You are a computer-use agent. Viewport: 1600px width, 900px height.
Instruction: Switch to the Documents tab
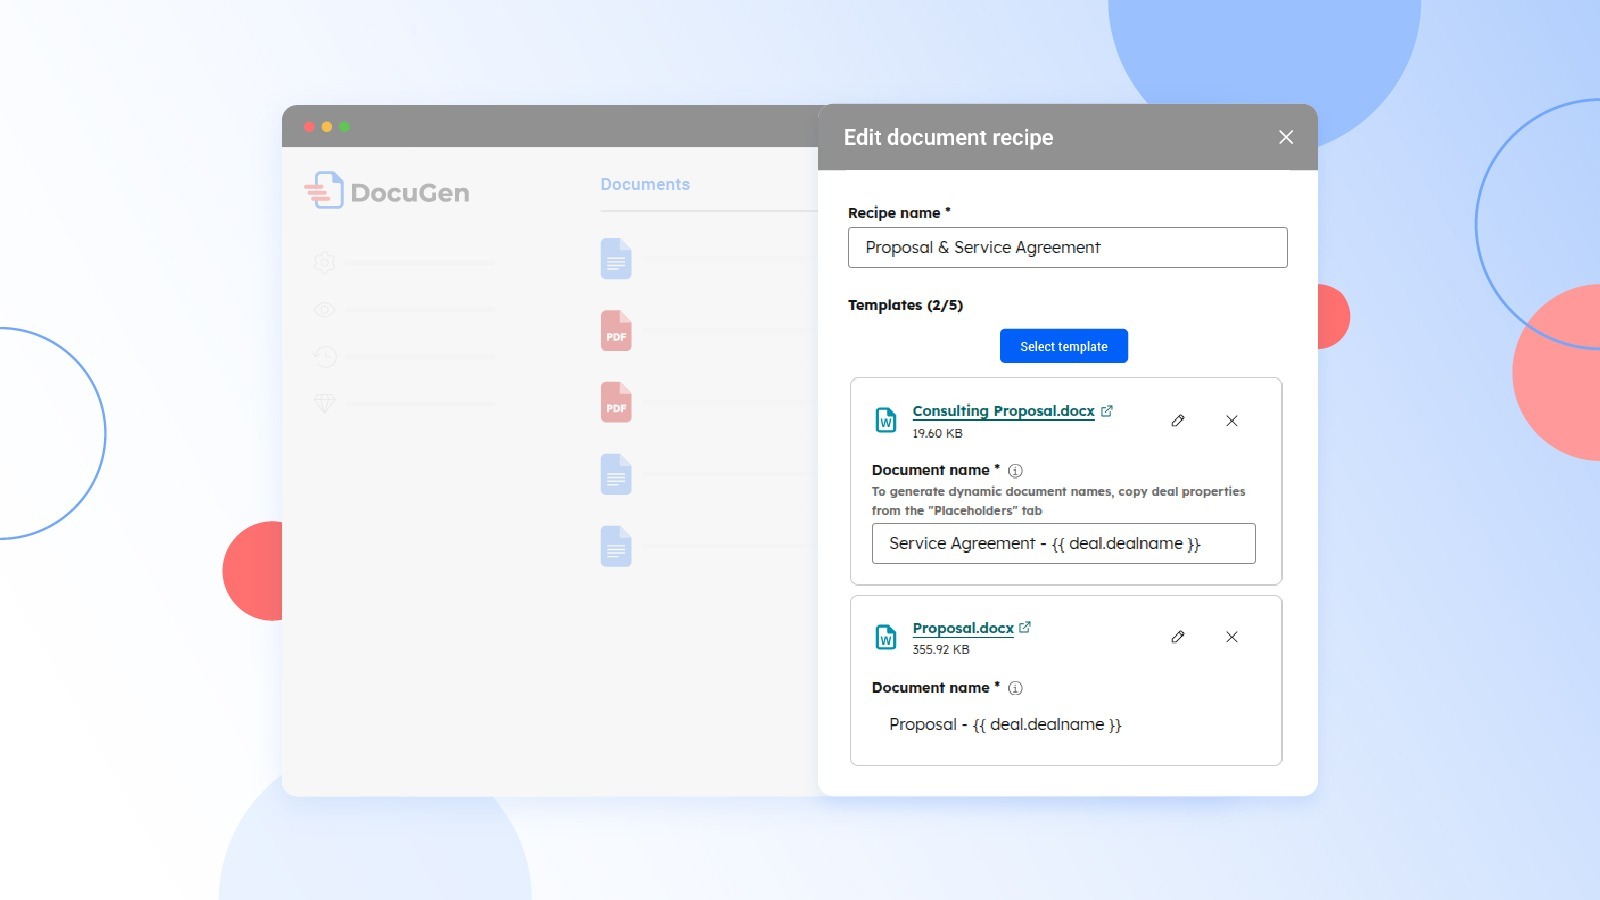point(645,184)
